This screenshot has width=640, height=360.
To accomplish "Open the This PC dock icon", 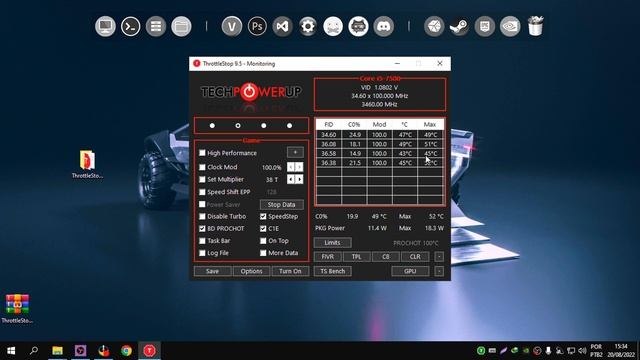I will coord(105,27).
